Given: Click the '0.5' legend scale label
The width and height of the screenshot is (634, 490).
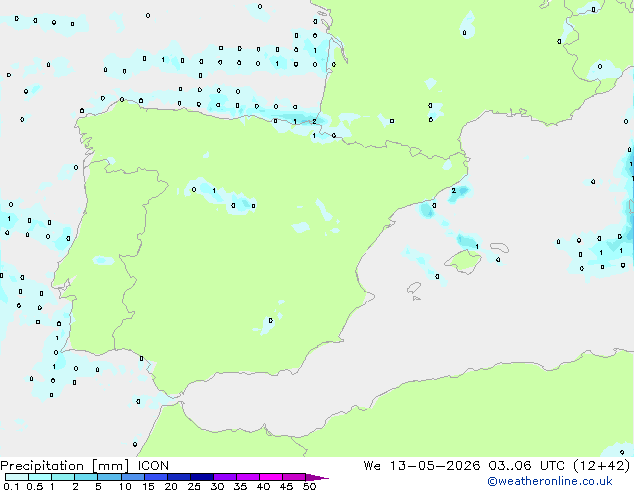Looking at the screenshot, I should (34, 486).
